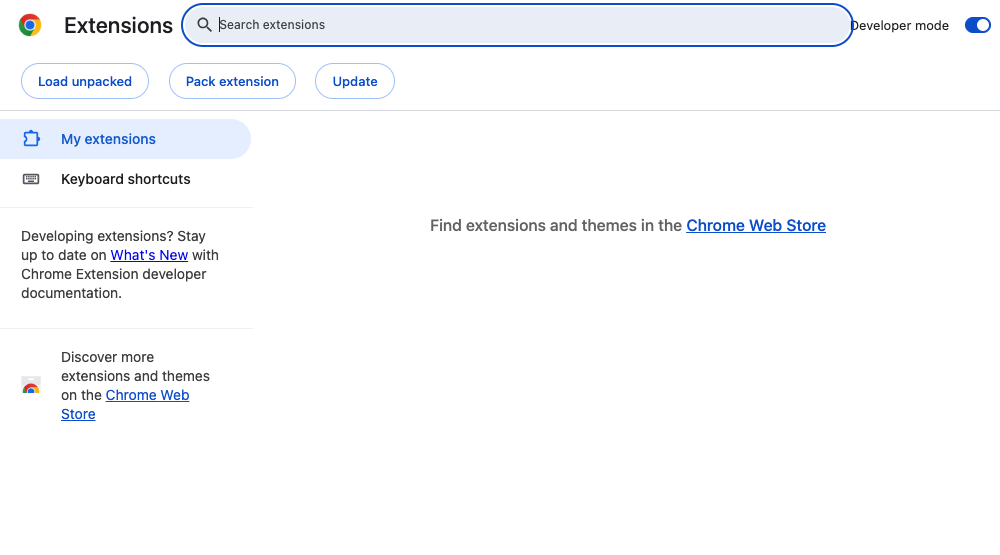
Task: Click the Developer mode label text
Action: click(x=899, y=26)
